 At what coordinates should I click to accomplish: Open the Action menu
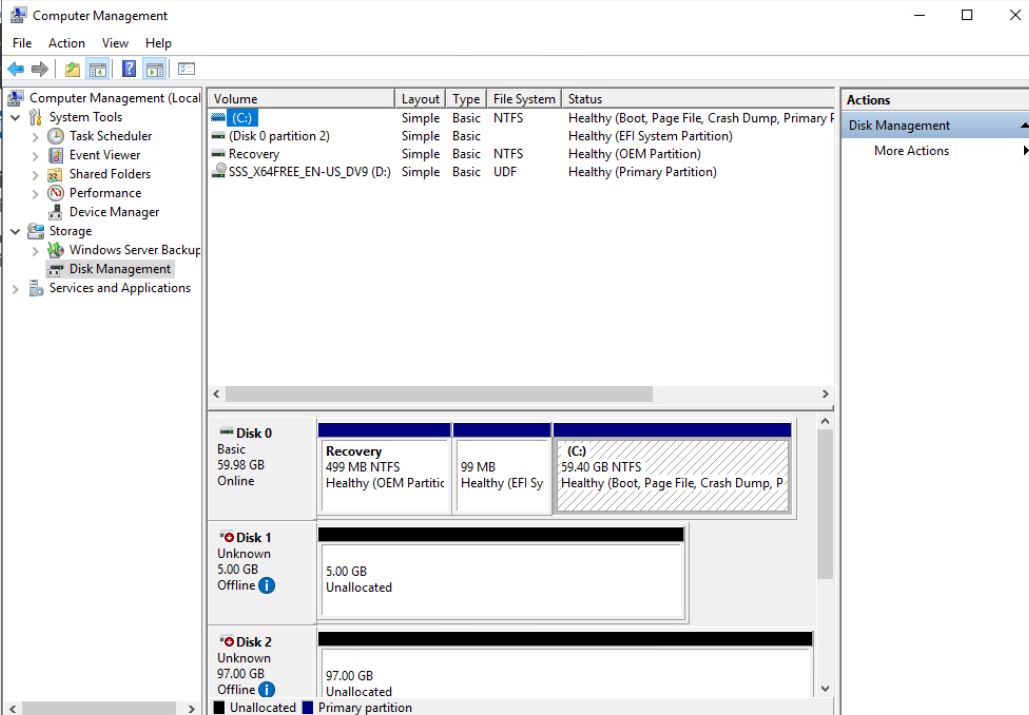coord(66,43)
